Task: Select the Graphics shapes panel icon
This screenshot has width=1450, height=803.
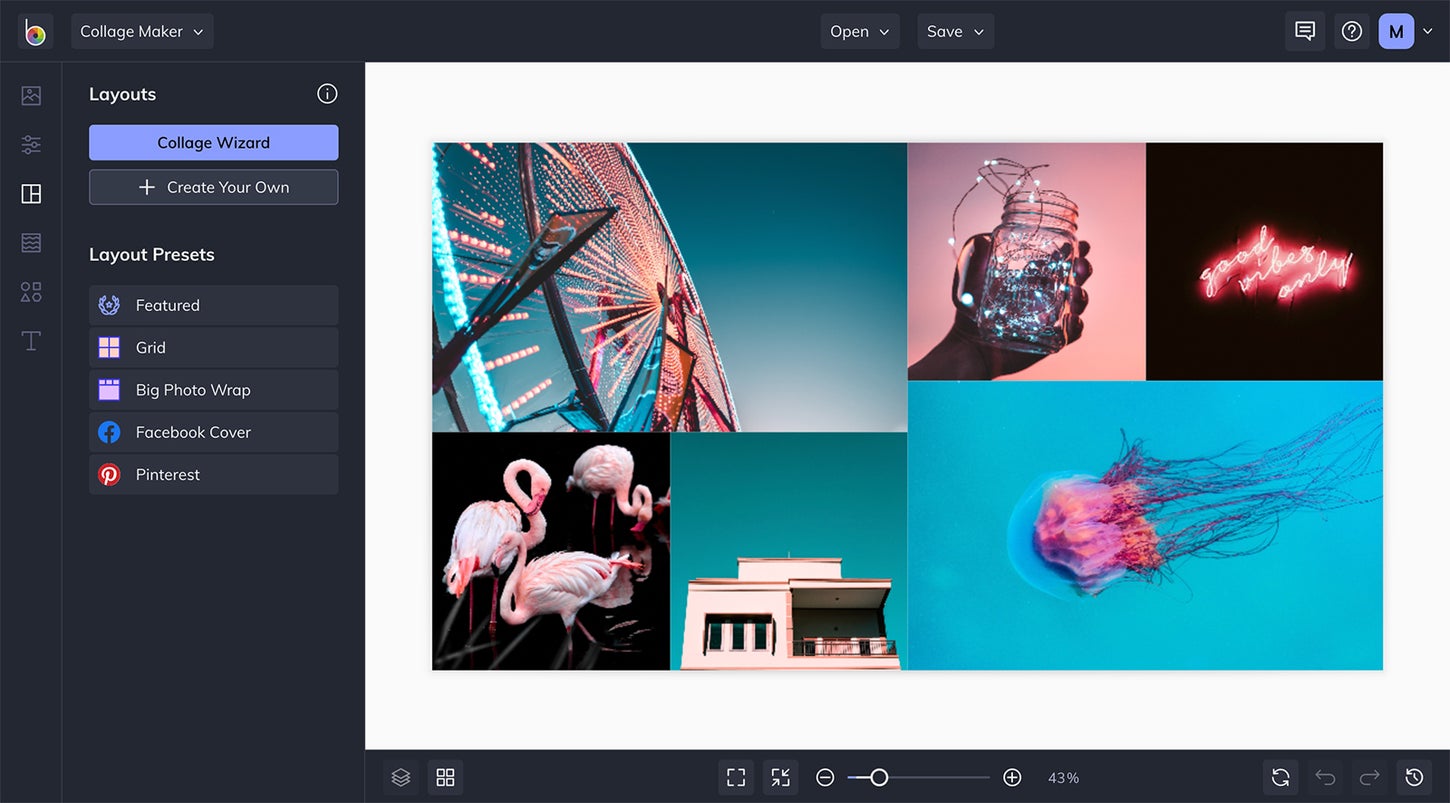Action: point(30,291)
